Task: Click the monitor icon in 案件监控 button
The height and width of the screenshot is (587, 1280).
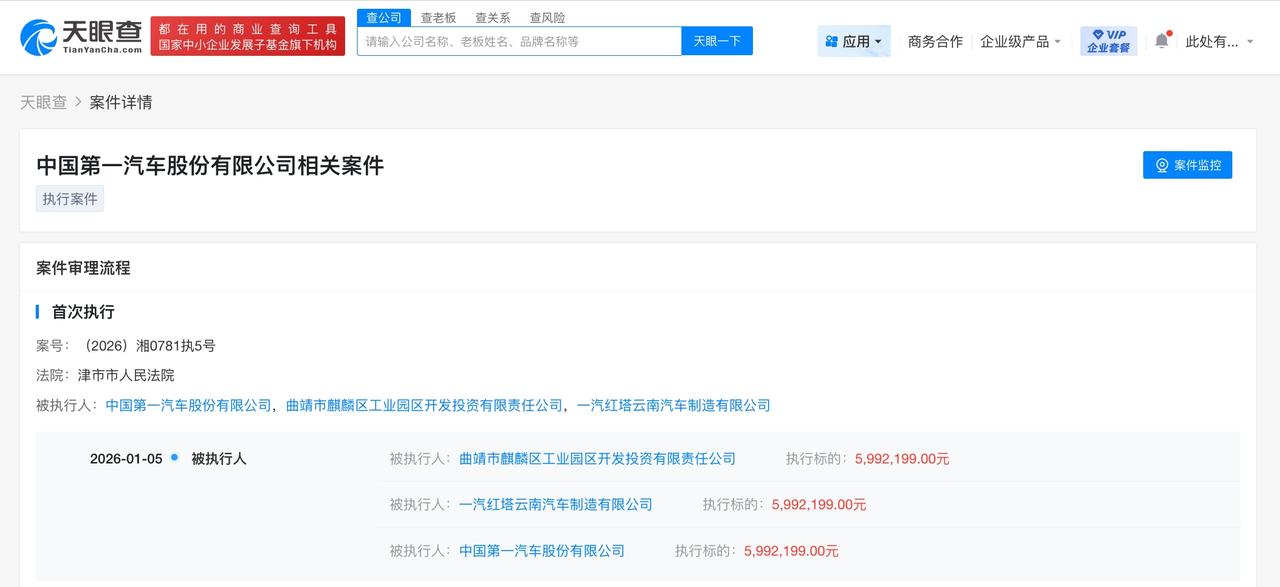Action: click(1161, 165)
